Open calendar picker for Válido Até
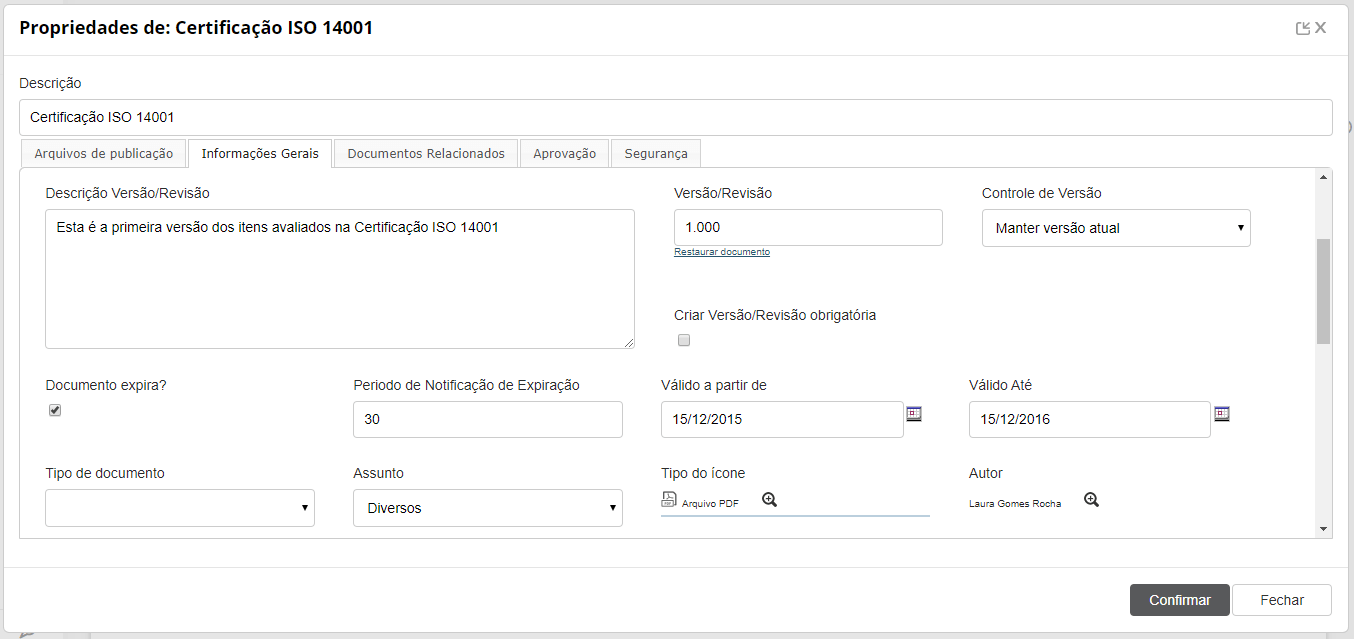Viewport: 1354px width, 639px height. pos(1221,413)
